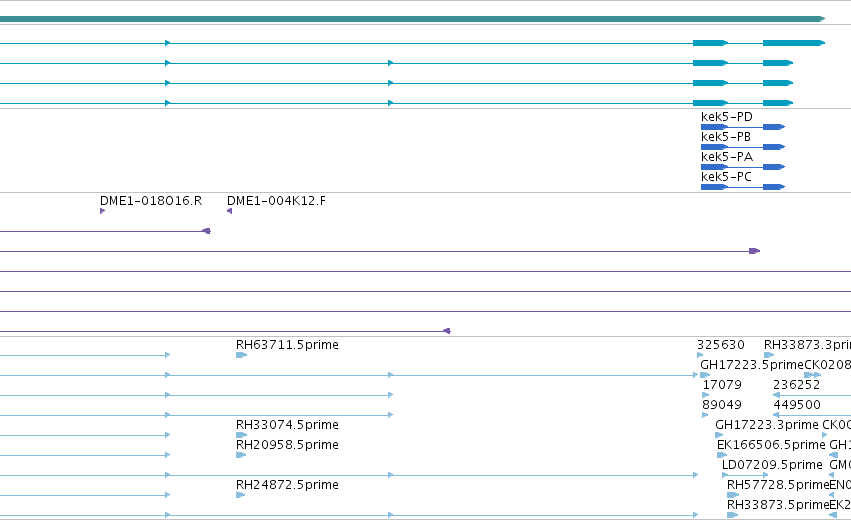The height and width of the screenshot is (520, 851).
Task: Click the LD07209.5prime label
Action: coord(772,465)
